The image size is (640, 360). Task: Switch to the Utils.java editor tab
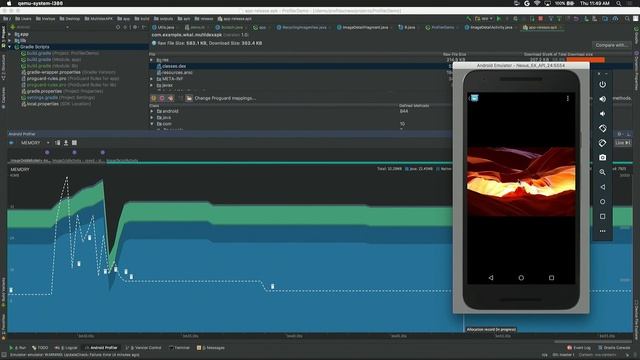(x=164, y=27)
